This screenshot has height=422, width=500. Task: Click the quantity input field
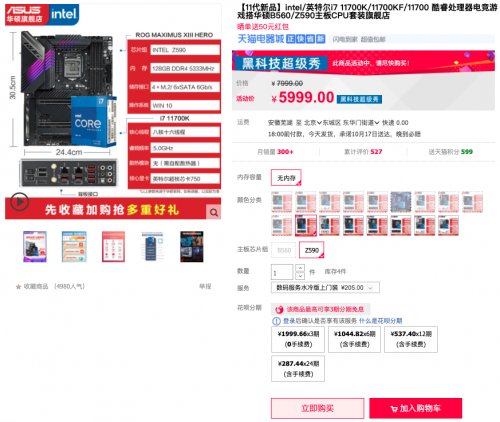282,272
